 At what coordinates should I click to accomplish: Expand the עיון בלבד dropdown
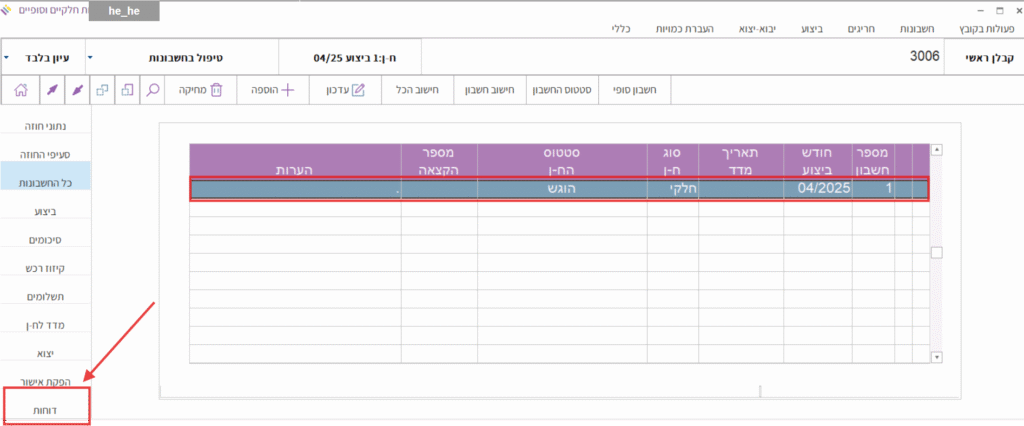[8, 58]
